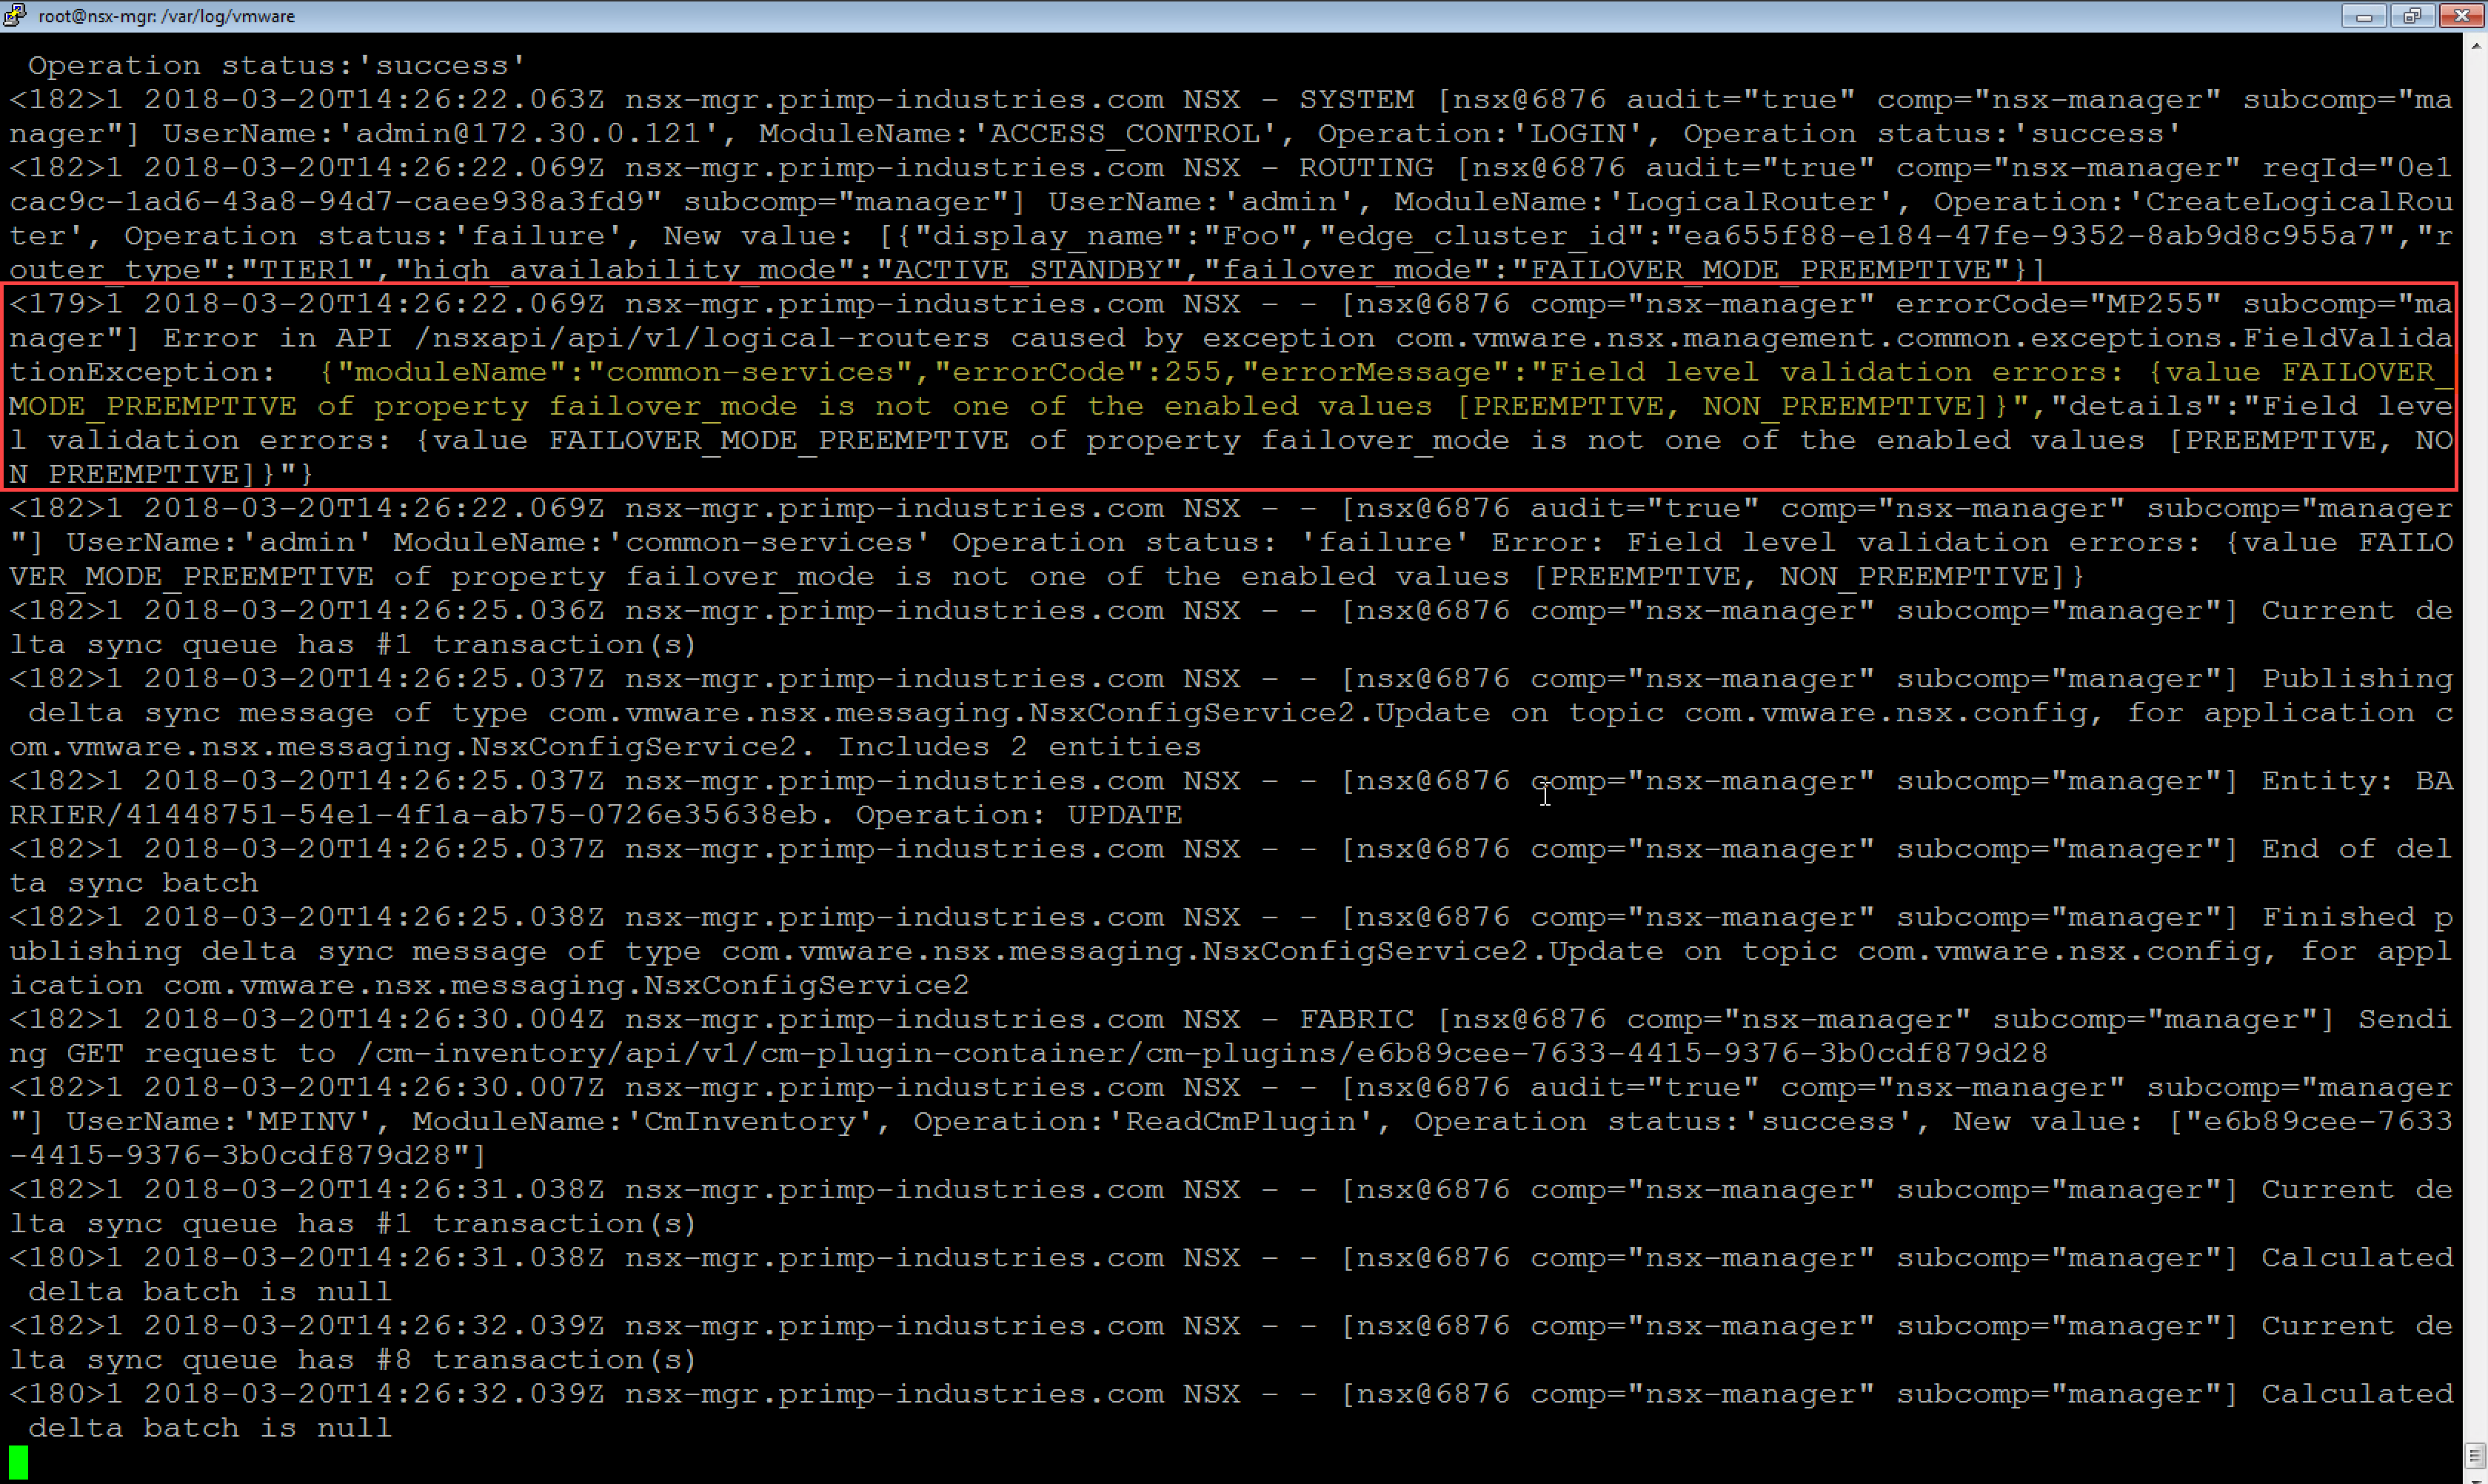Click the errorCode="MP255" text

click(2058, 304)
